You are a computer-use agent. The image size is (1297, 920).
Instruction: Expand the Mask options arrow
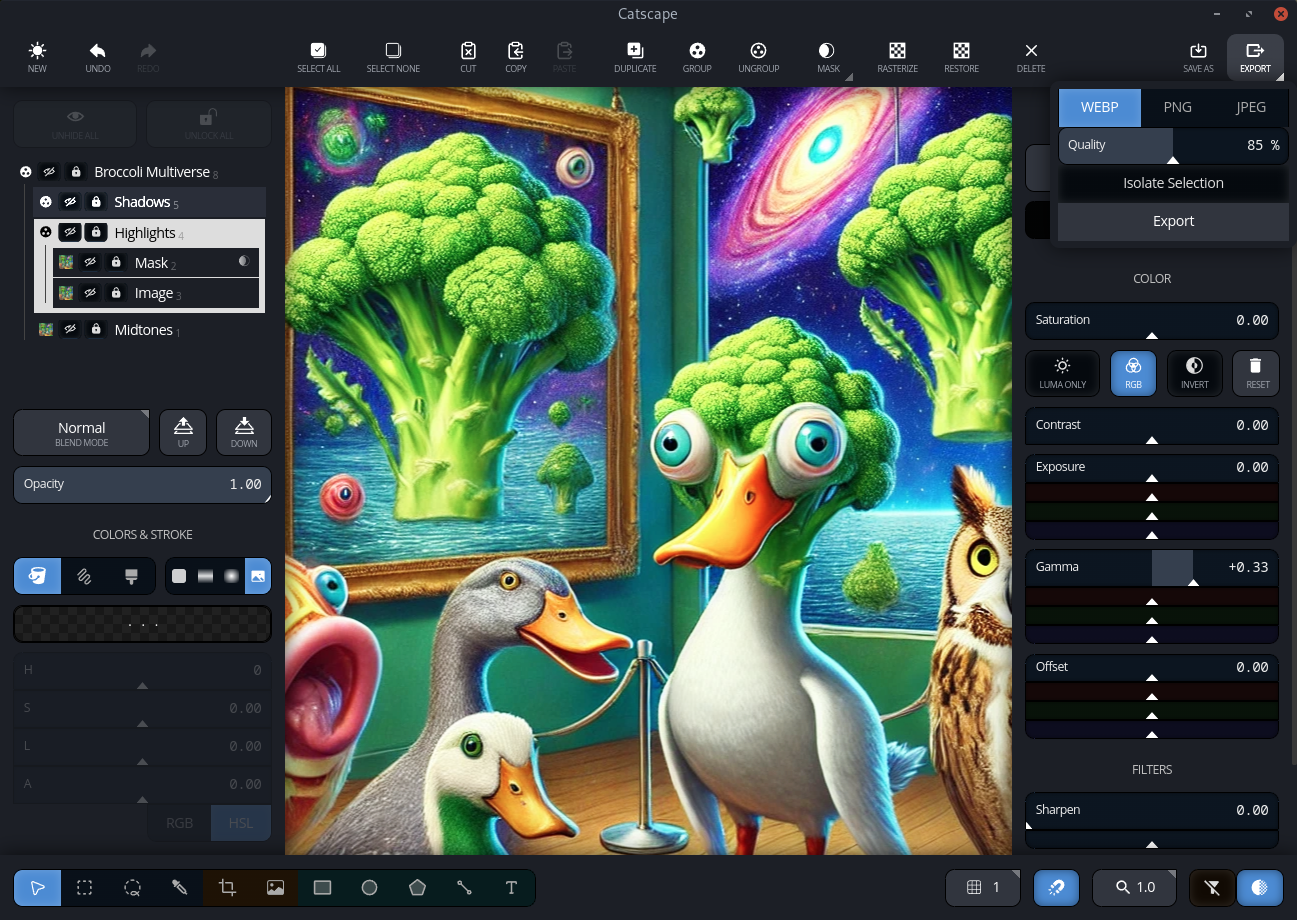pos(849,77)
